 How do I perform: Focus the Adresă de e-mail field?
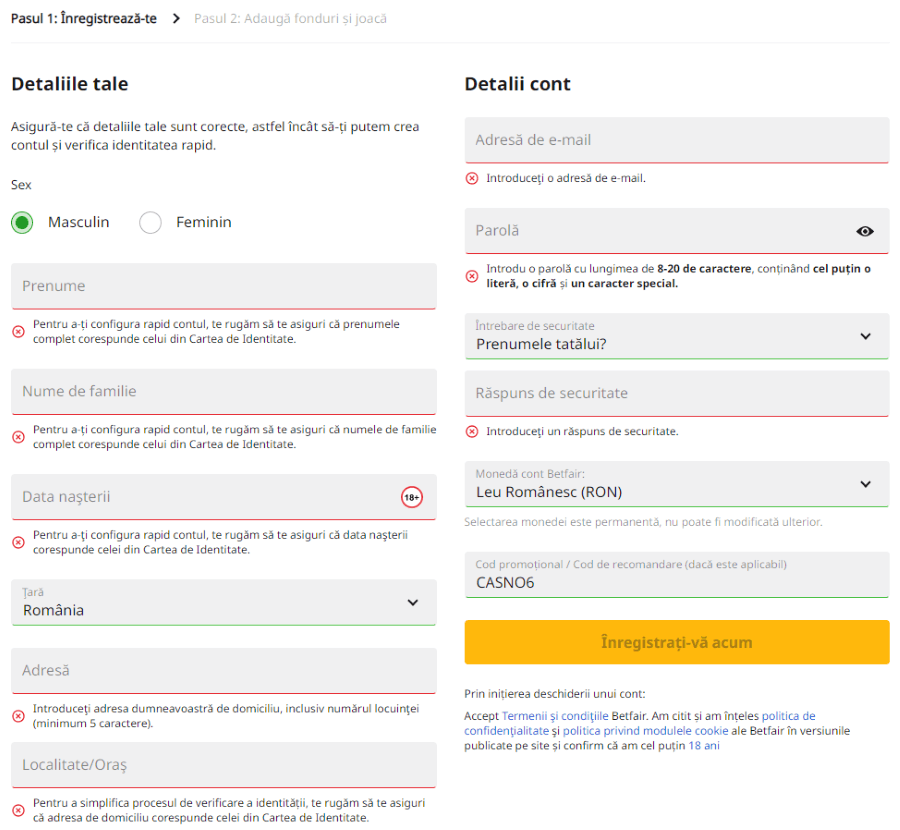click(x=677, y=140)
